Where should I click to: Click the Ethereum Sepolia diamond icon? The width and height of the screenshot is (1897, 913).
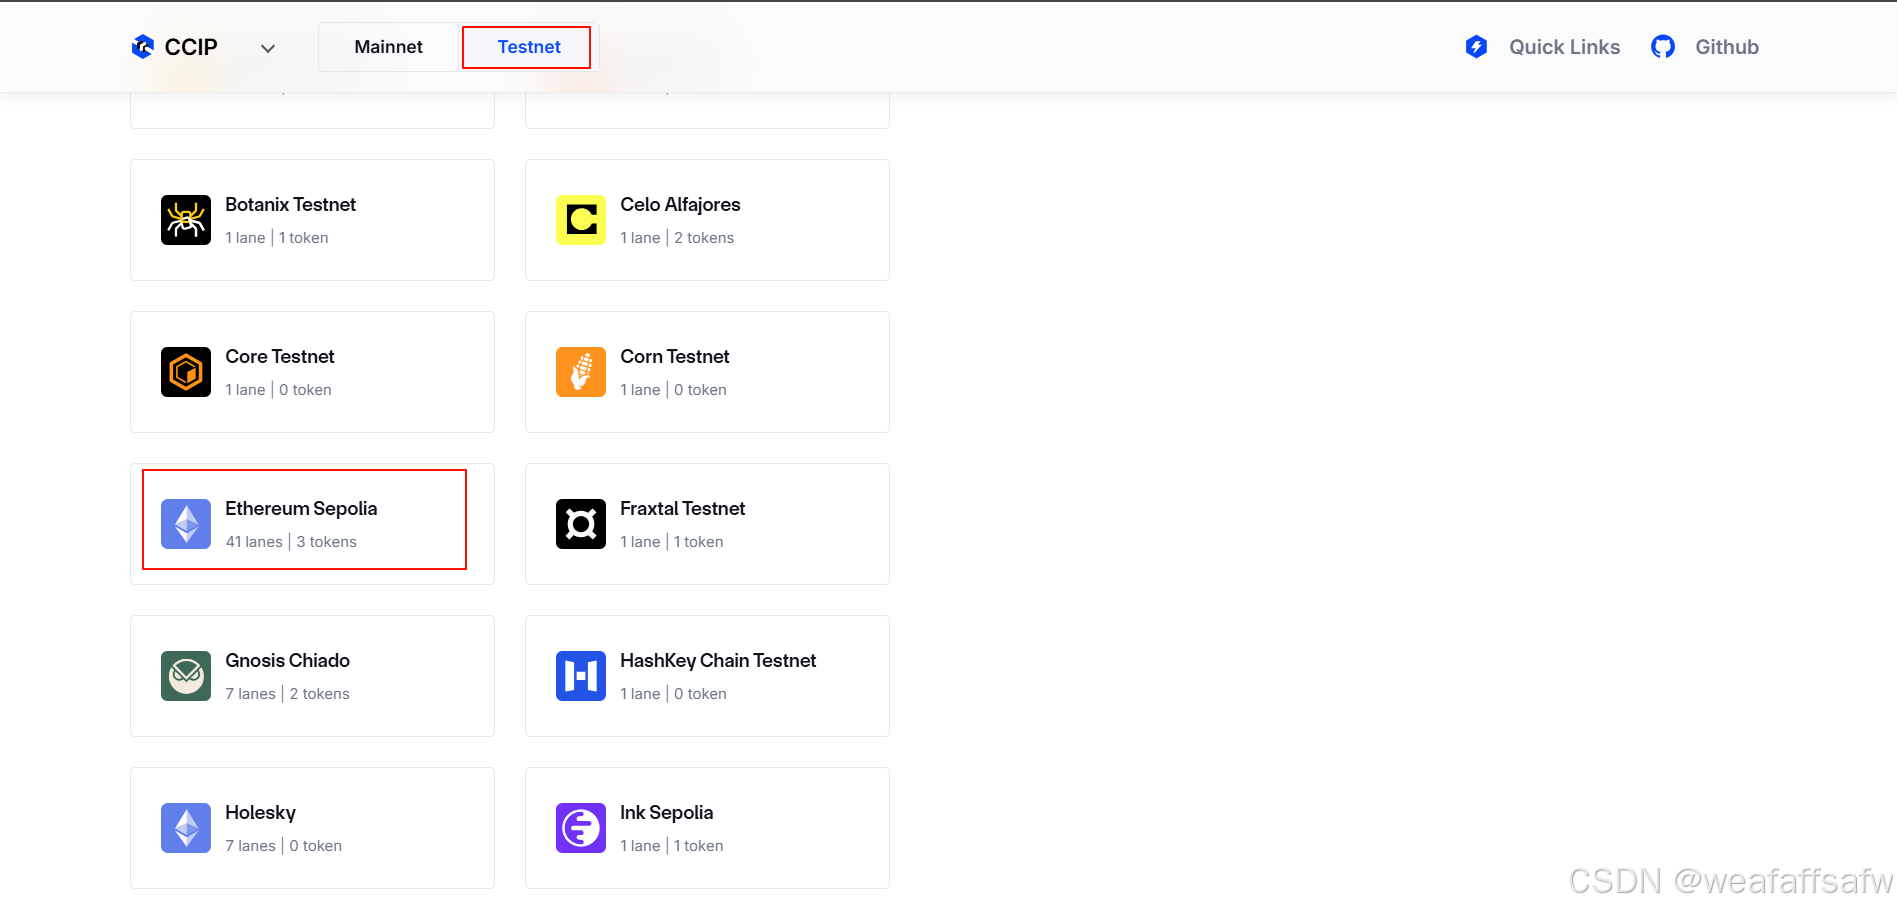click(186, 524)
